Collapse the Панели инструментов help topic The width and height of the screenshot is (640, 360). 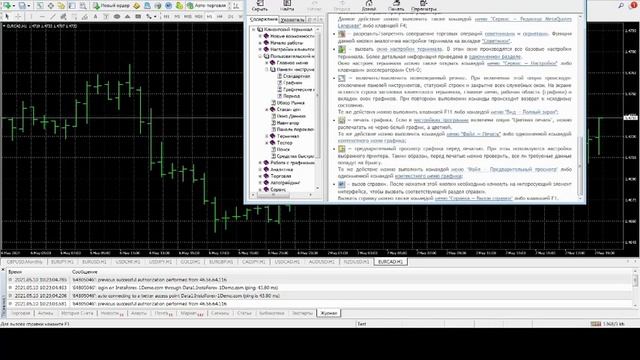point(267,69)
